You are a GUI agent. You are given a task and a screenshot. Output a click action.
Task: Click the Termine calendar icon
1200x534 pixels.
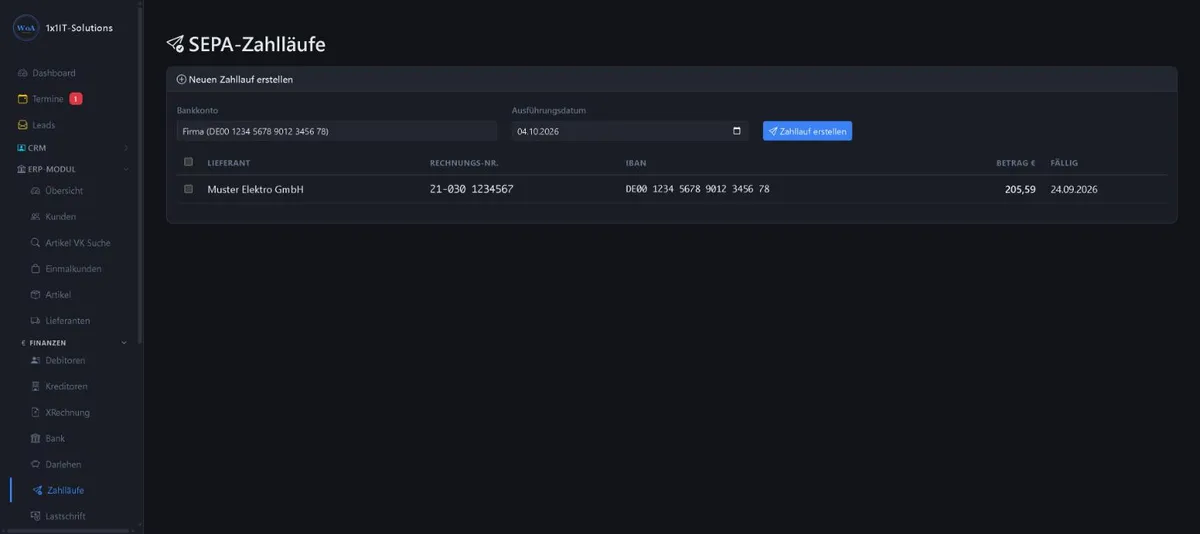click(23, 99)
